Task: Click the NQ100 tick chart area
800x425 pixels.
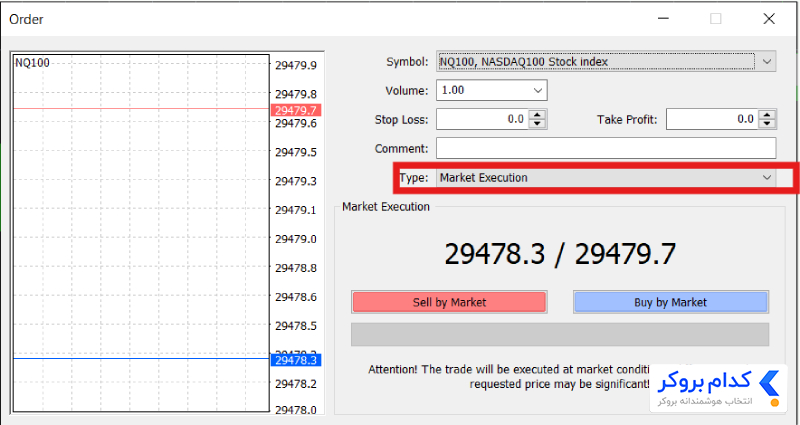Action: click(141, 233)
